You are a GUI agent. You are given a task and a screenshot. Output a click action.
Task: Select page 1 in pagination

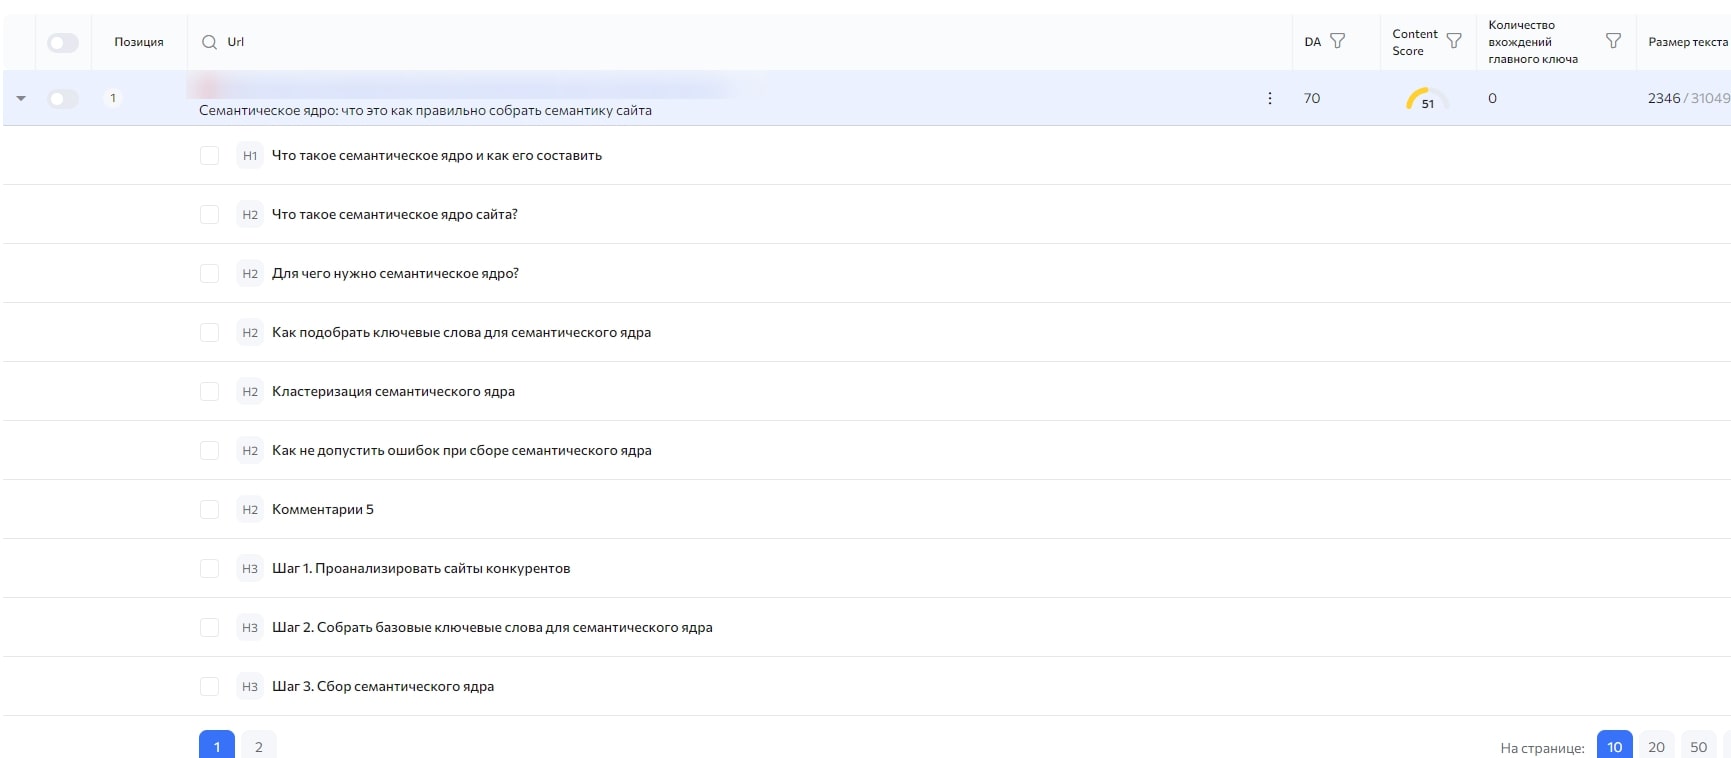coord(217,746)
